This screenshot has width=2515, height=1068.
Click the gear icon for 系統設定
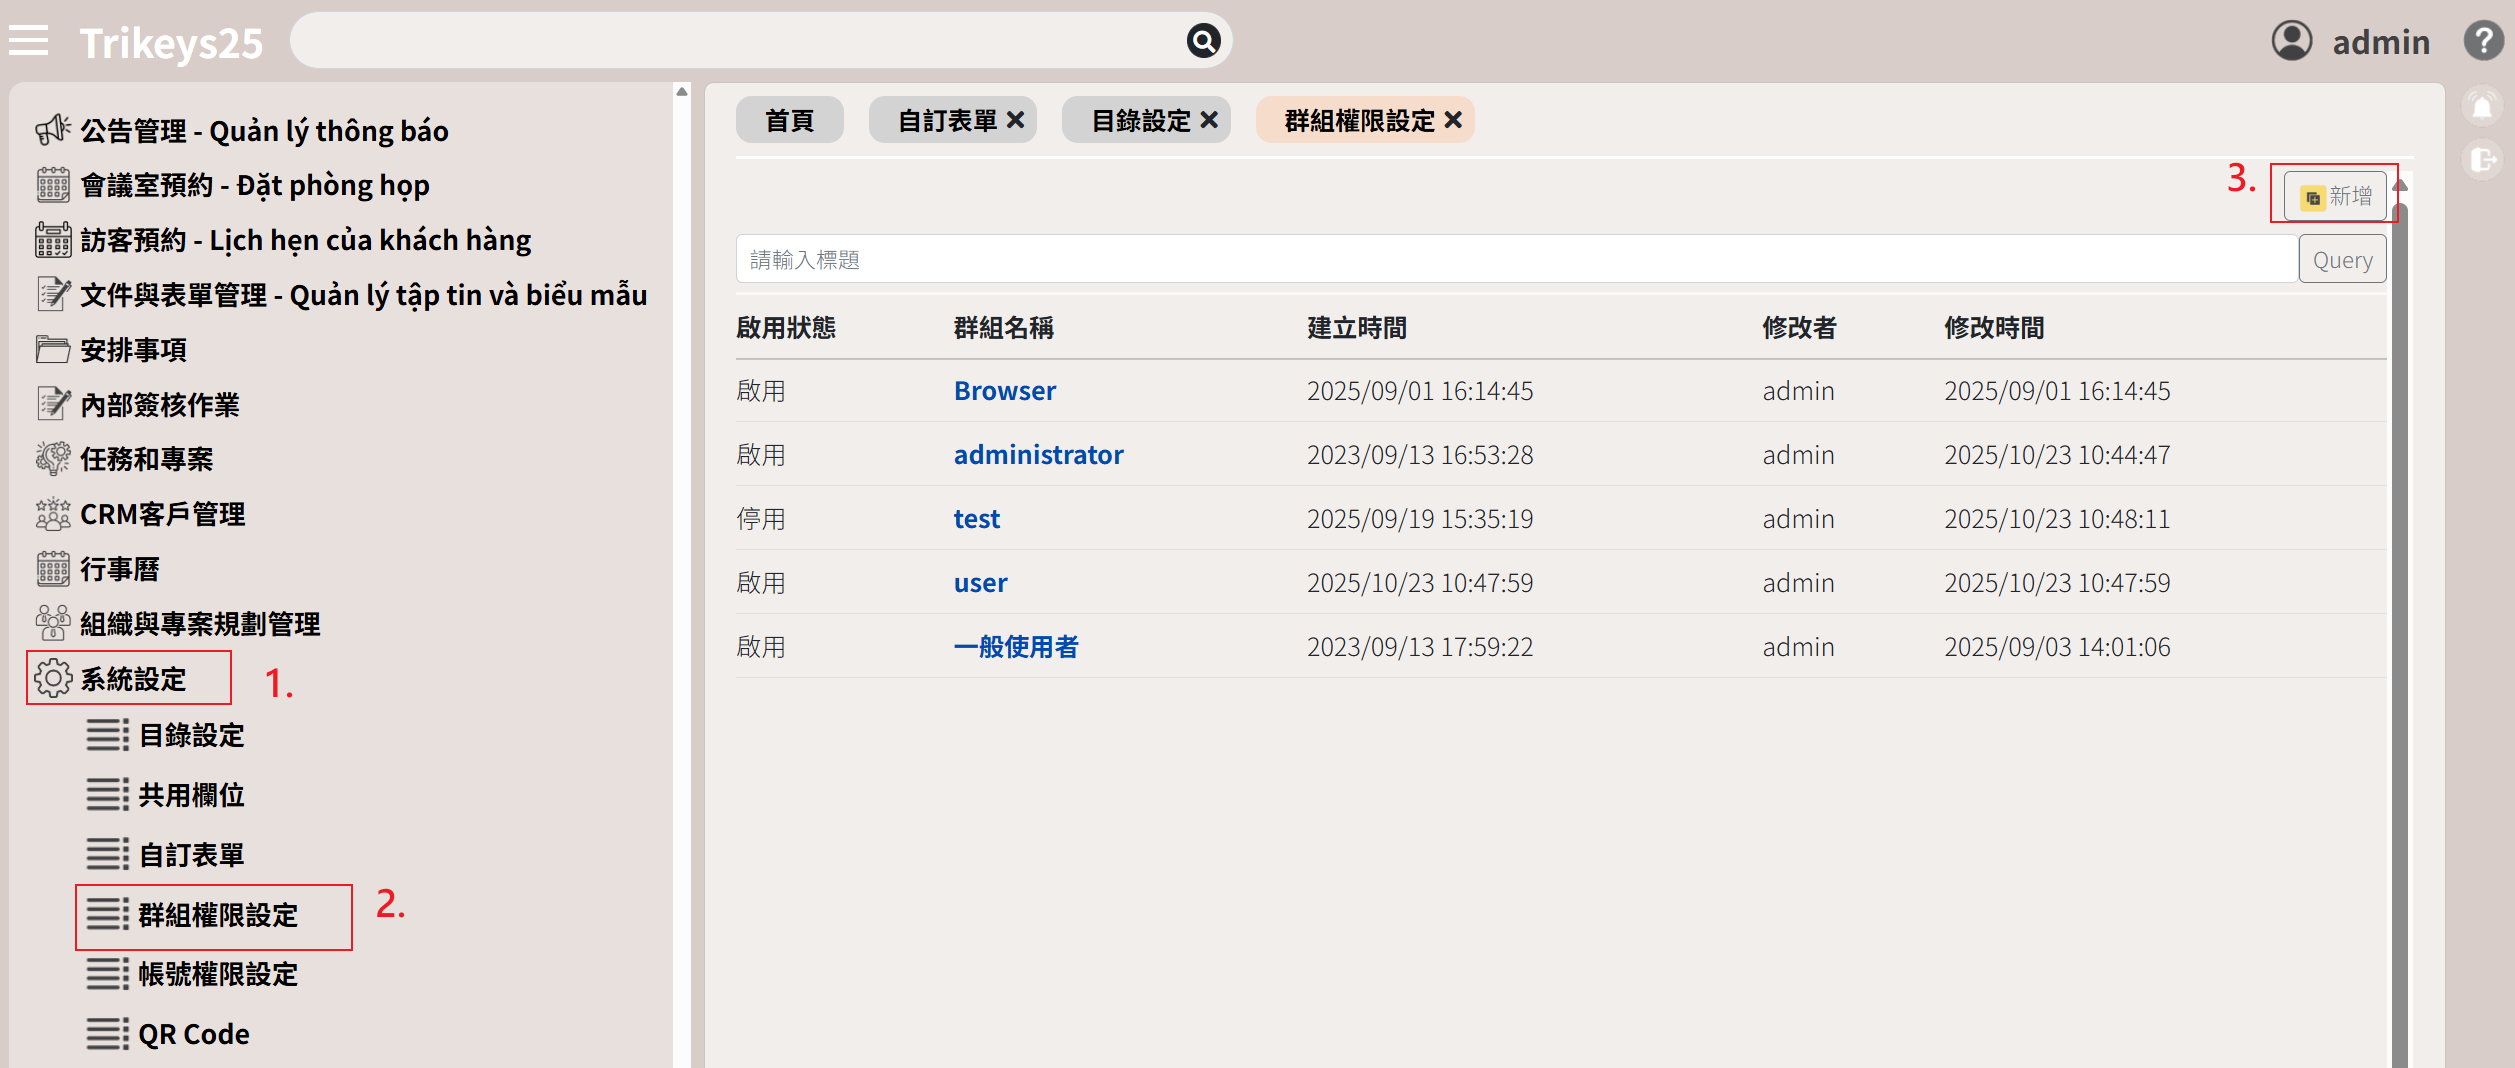(53, 678)
